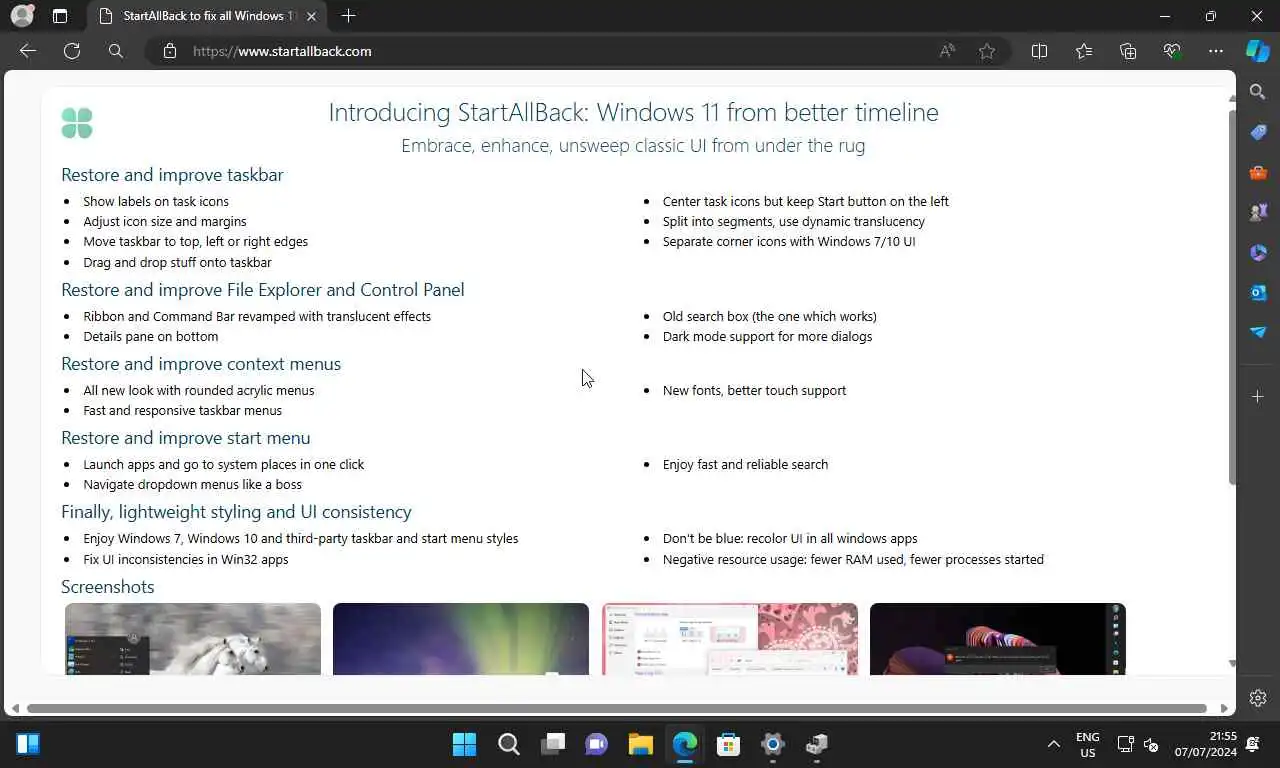1280x768 pixels.
Task: Click the heading Restore and improve taskbar
Action: coord(172,175)
